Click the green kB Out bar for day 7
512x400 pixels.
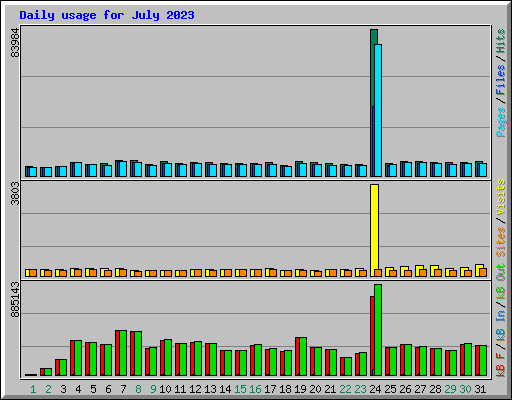[x=123, y=353]
